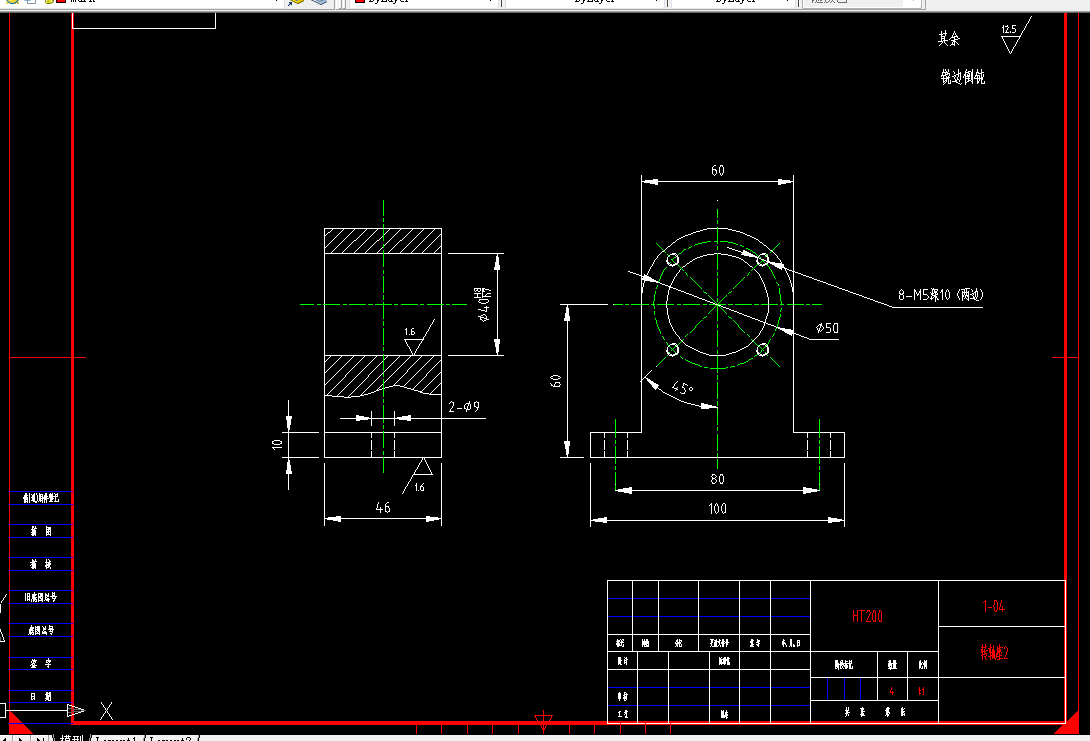The height and width of the screenshot is (741, 1090).
Task: Select the 2-φ9 hole annotation
Action: click(x=464, y=407)
